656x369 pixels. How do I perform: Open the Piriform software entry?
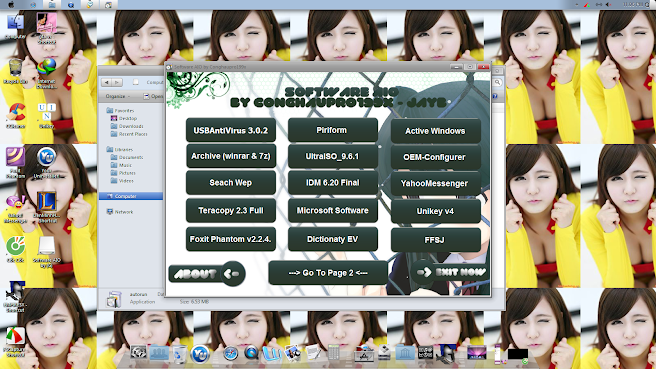tap(333, 130)
